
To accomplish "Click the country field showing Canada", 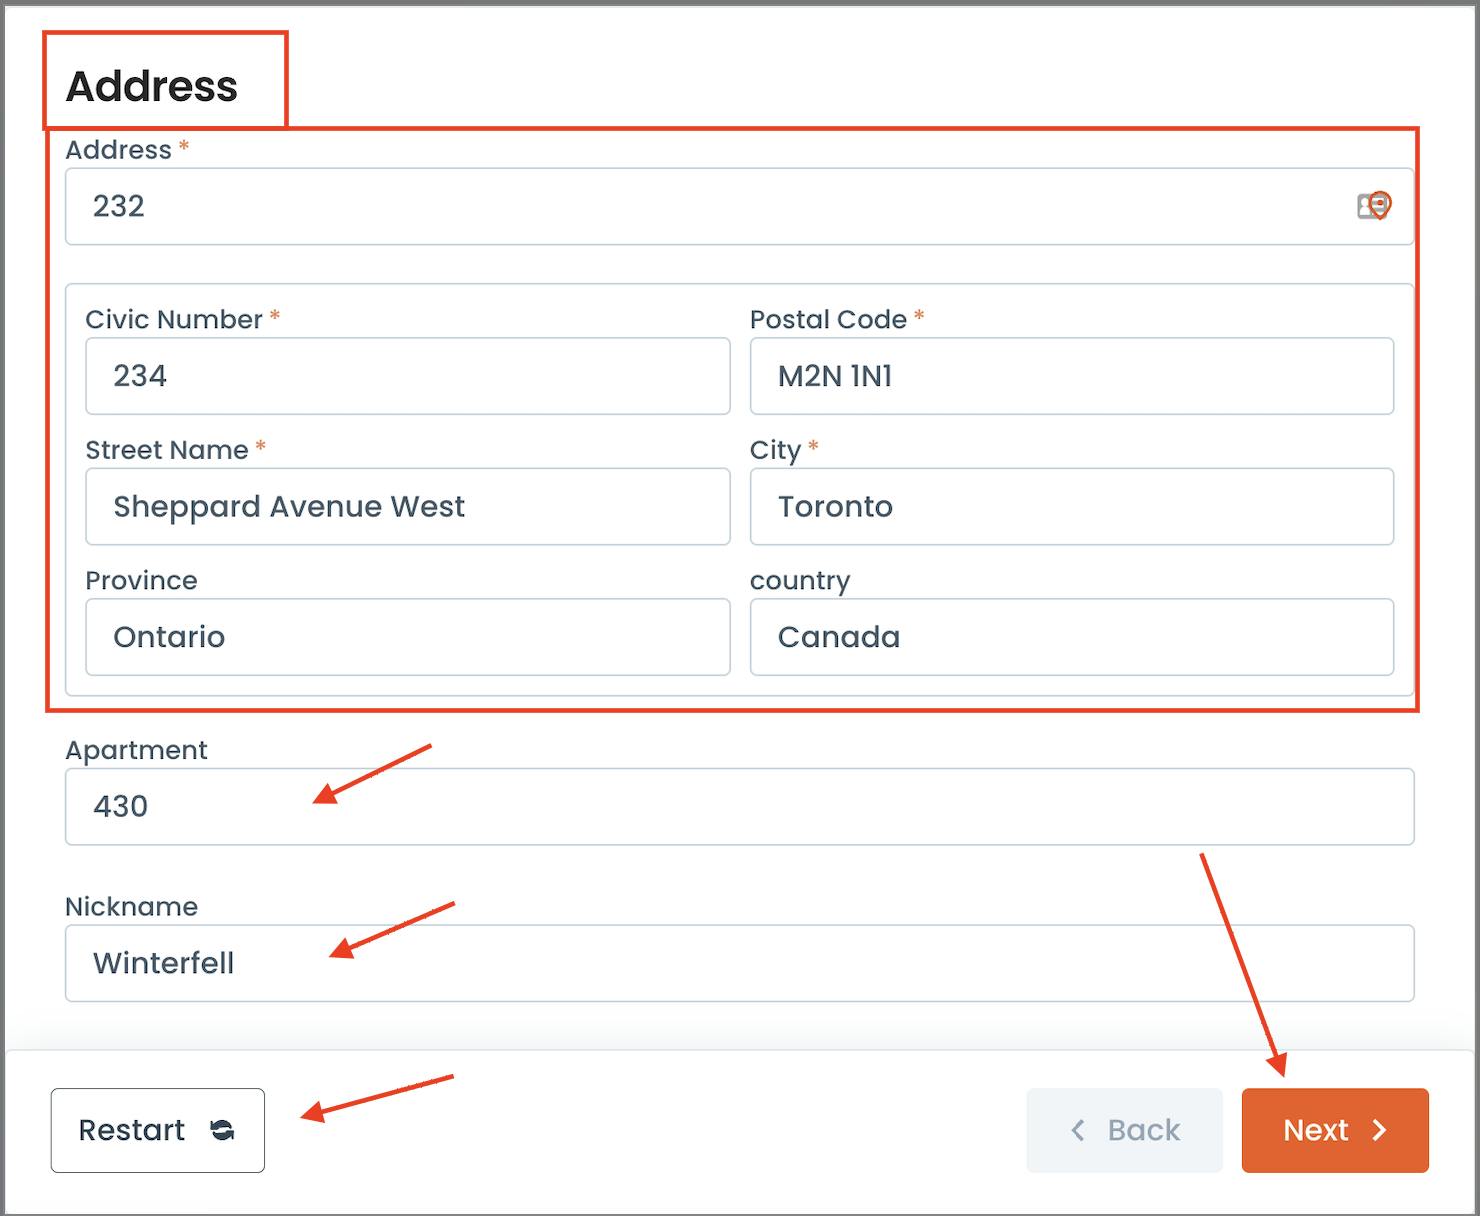I will click(1071, 637).
